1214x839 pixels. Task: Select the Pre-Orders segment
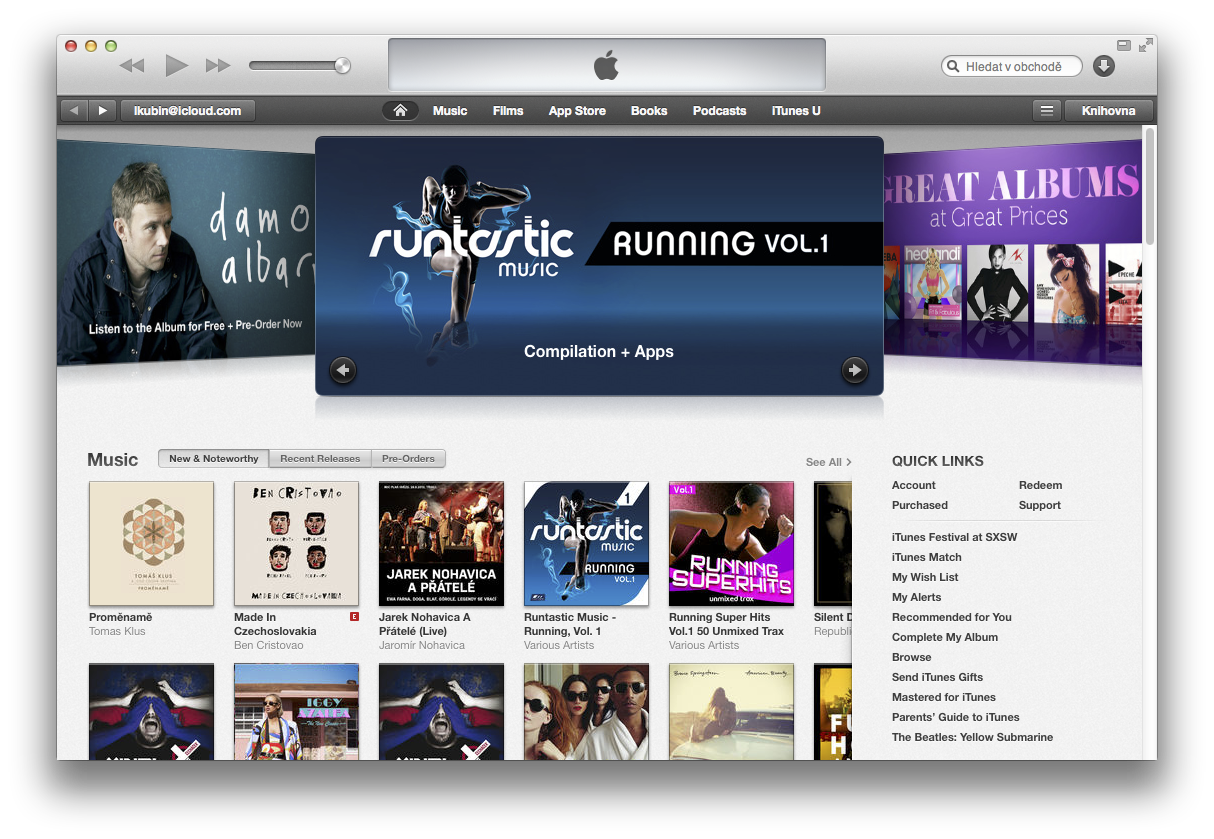pyautogui.click(x=408, y=459)
